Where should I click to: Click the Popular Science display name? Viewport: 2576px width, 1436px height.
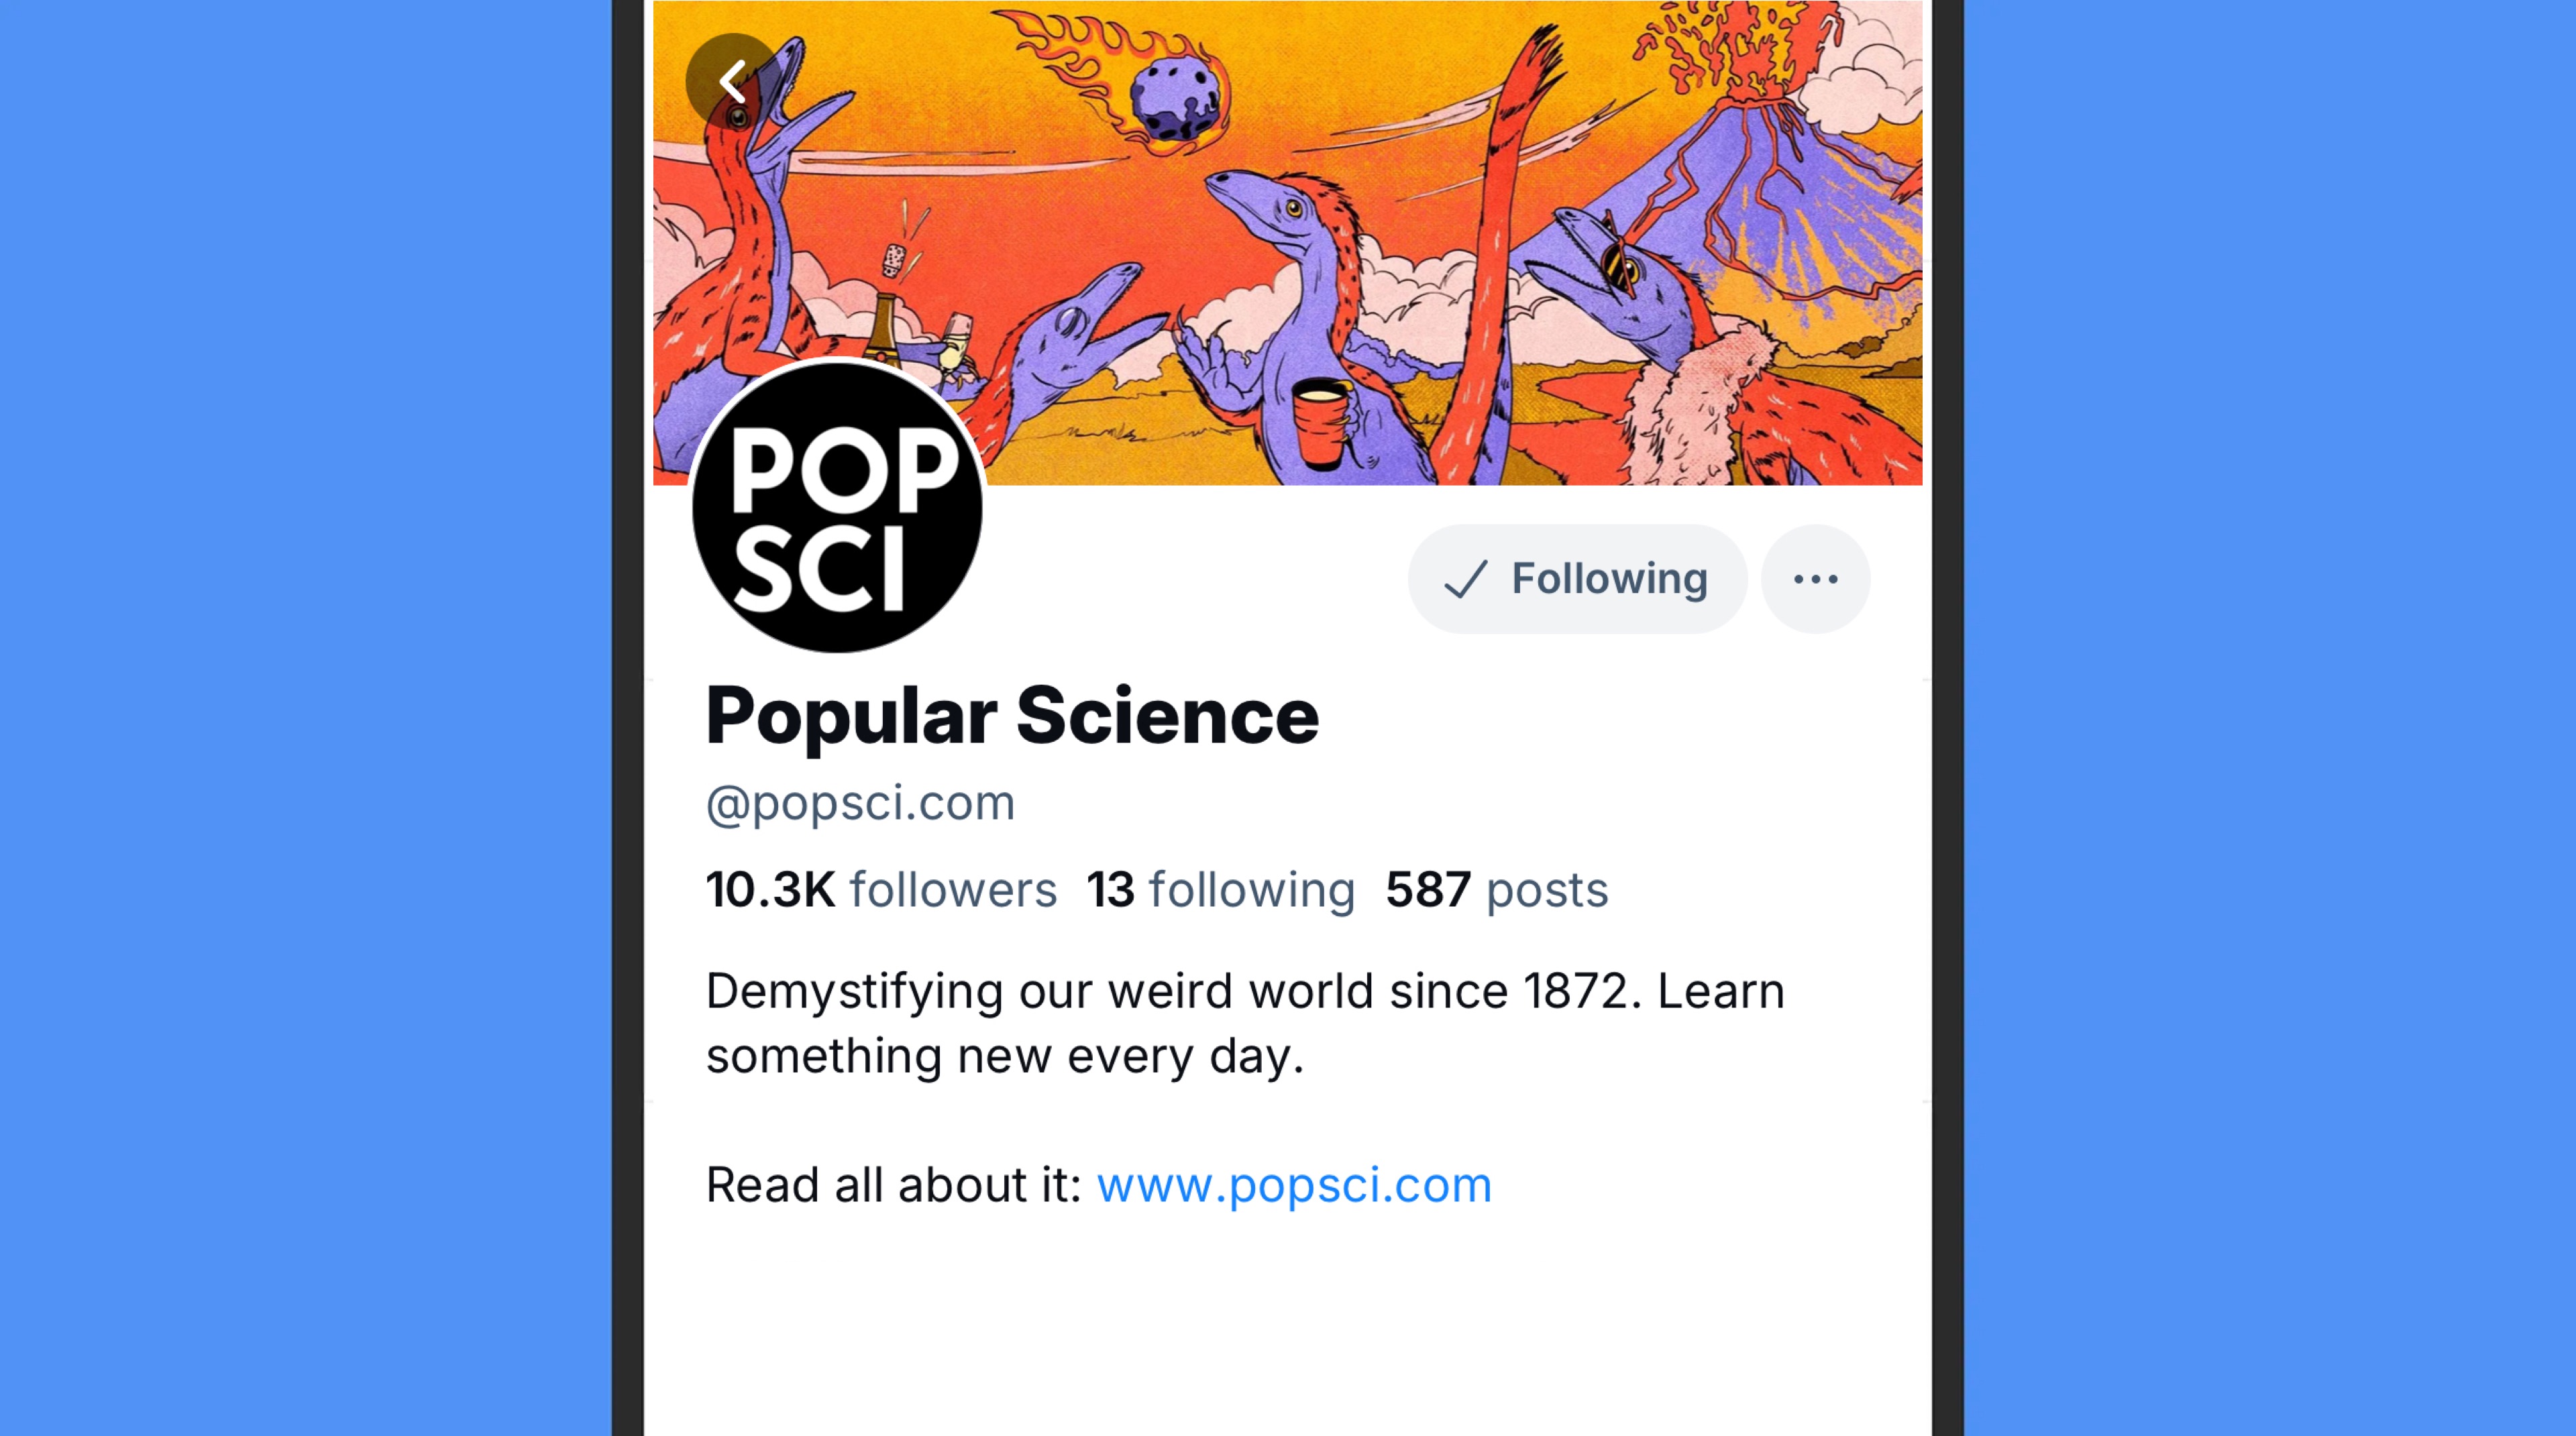1012,716
